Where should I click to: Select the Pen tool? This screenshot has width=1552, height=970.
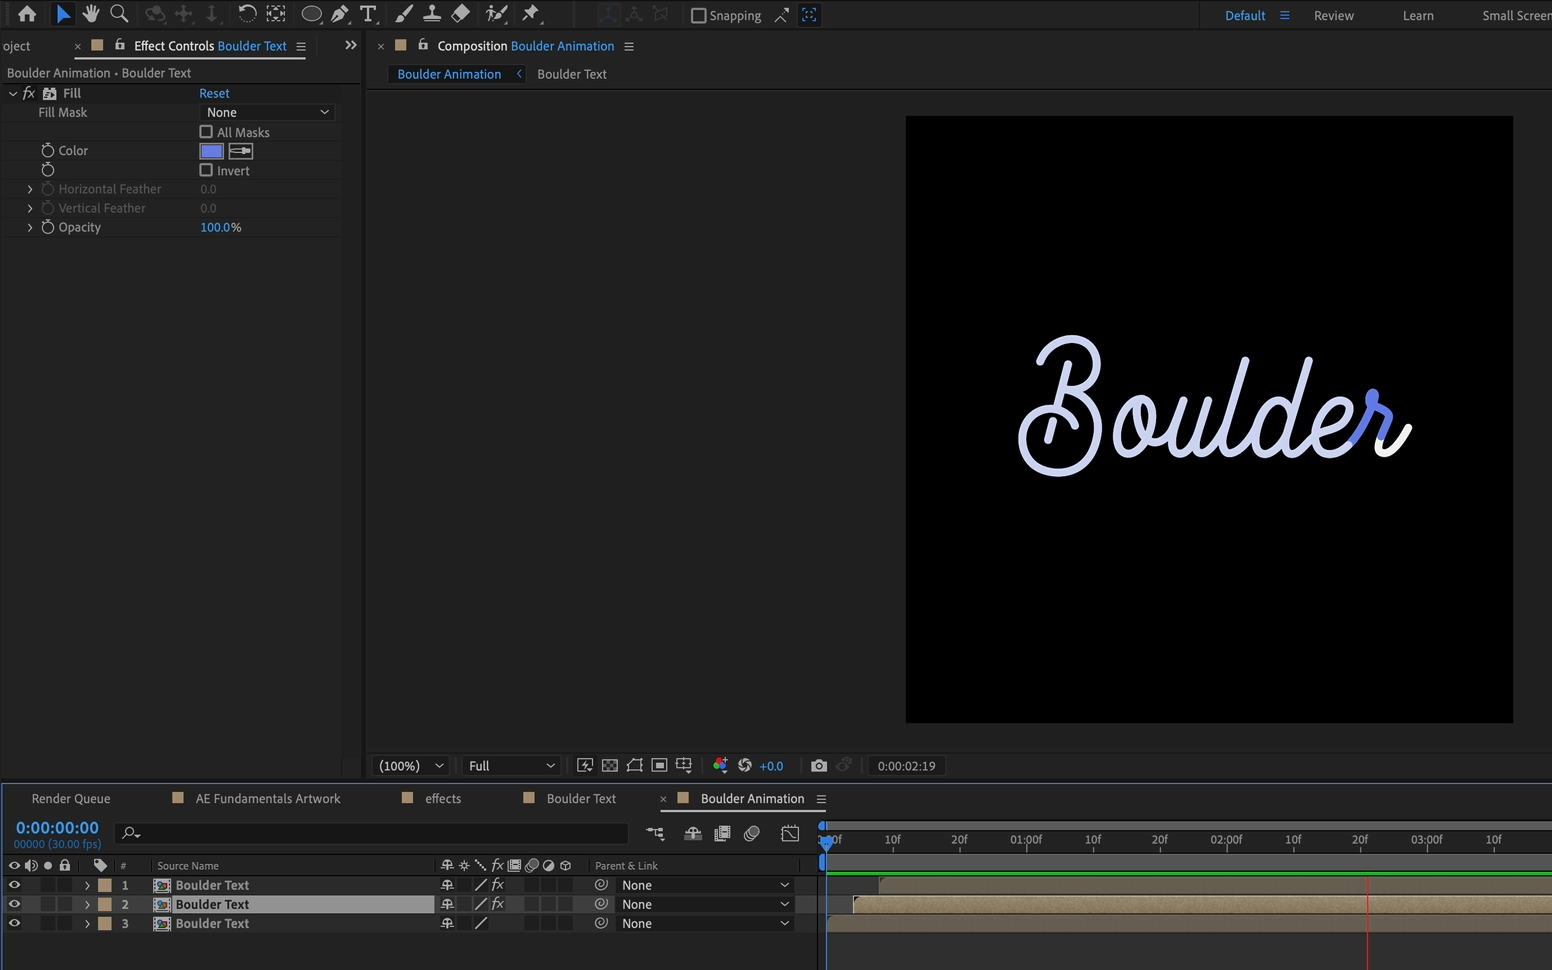(340, 14)
